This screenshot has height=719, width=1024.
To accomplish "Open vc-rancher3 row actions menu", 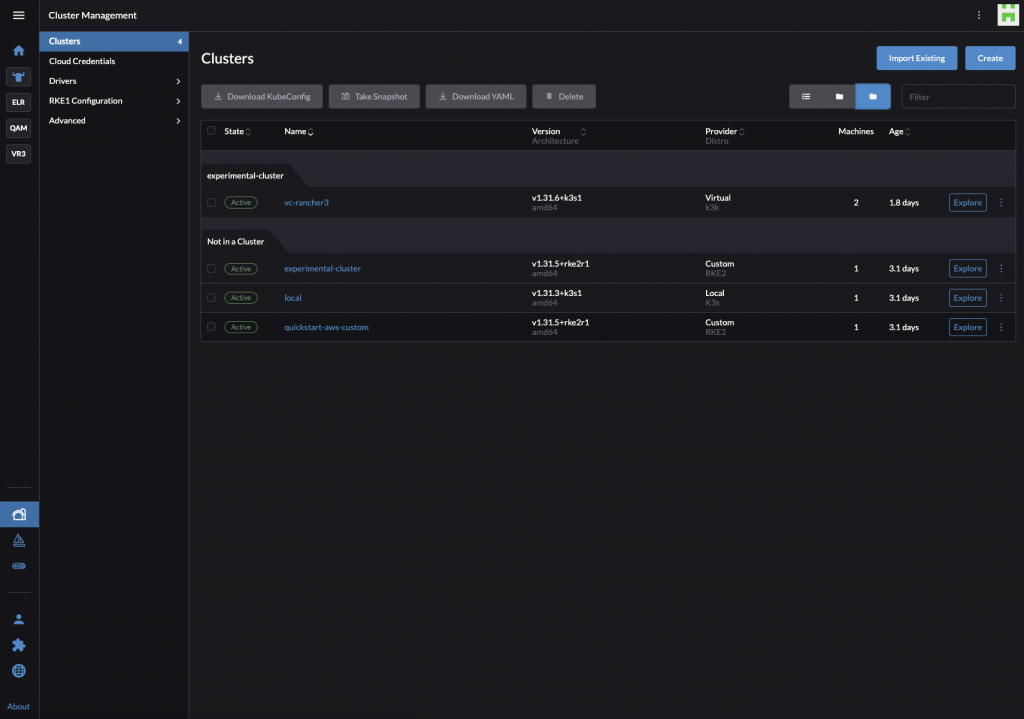I will (x=1001, y=202).
